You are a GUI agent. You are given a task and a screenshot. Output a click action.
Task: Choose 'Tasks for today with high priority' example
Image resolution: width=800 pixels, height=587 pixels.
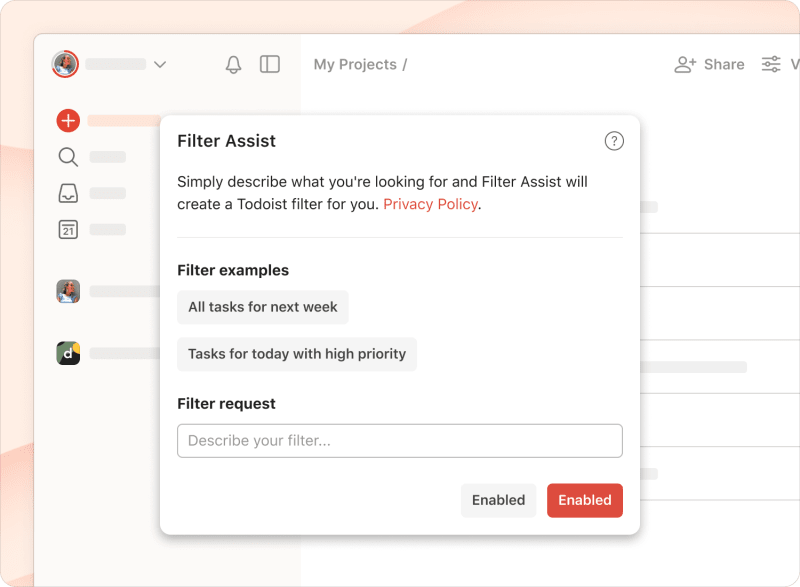click(296, 354)
